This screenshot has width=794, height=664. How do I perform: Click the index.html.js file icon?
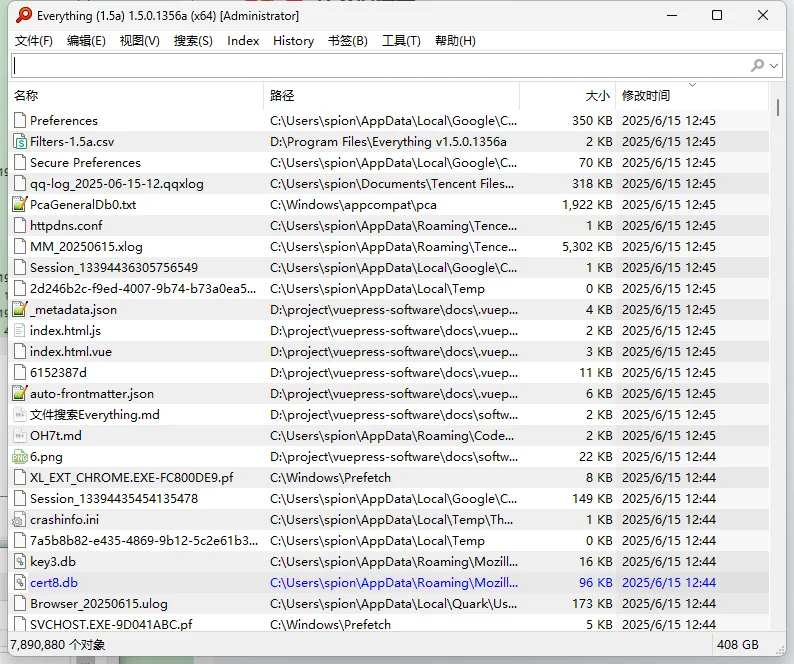(20, 331)
